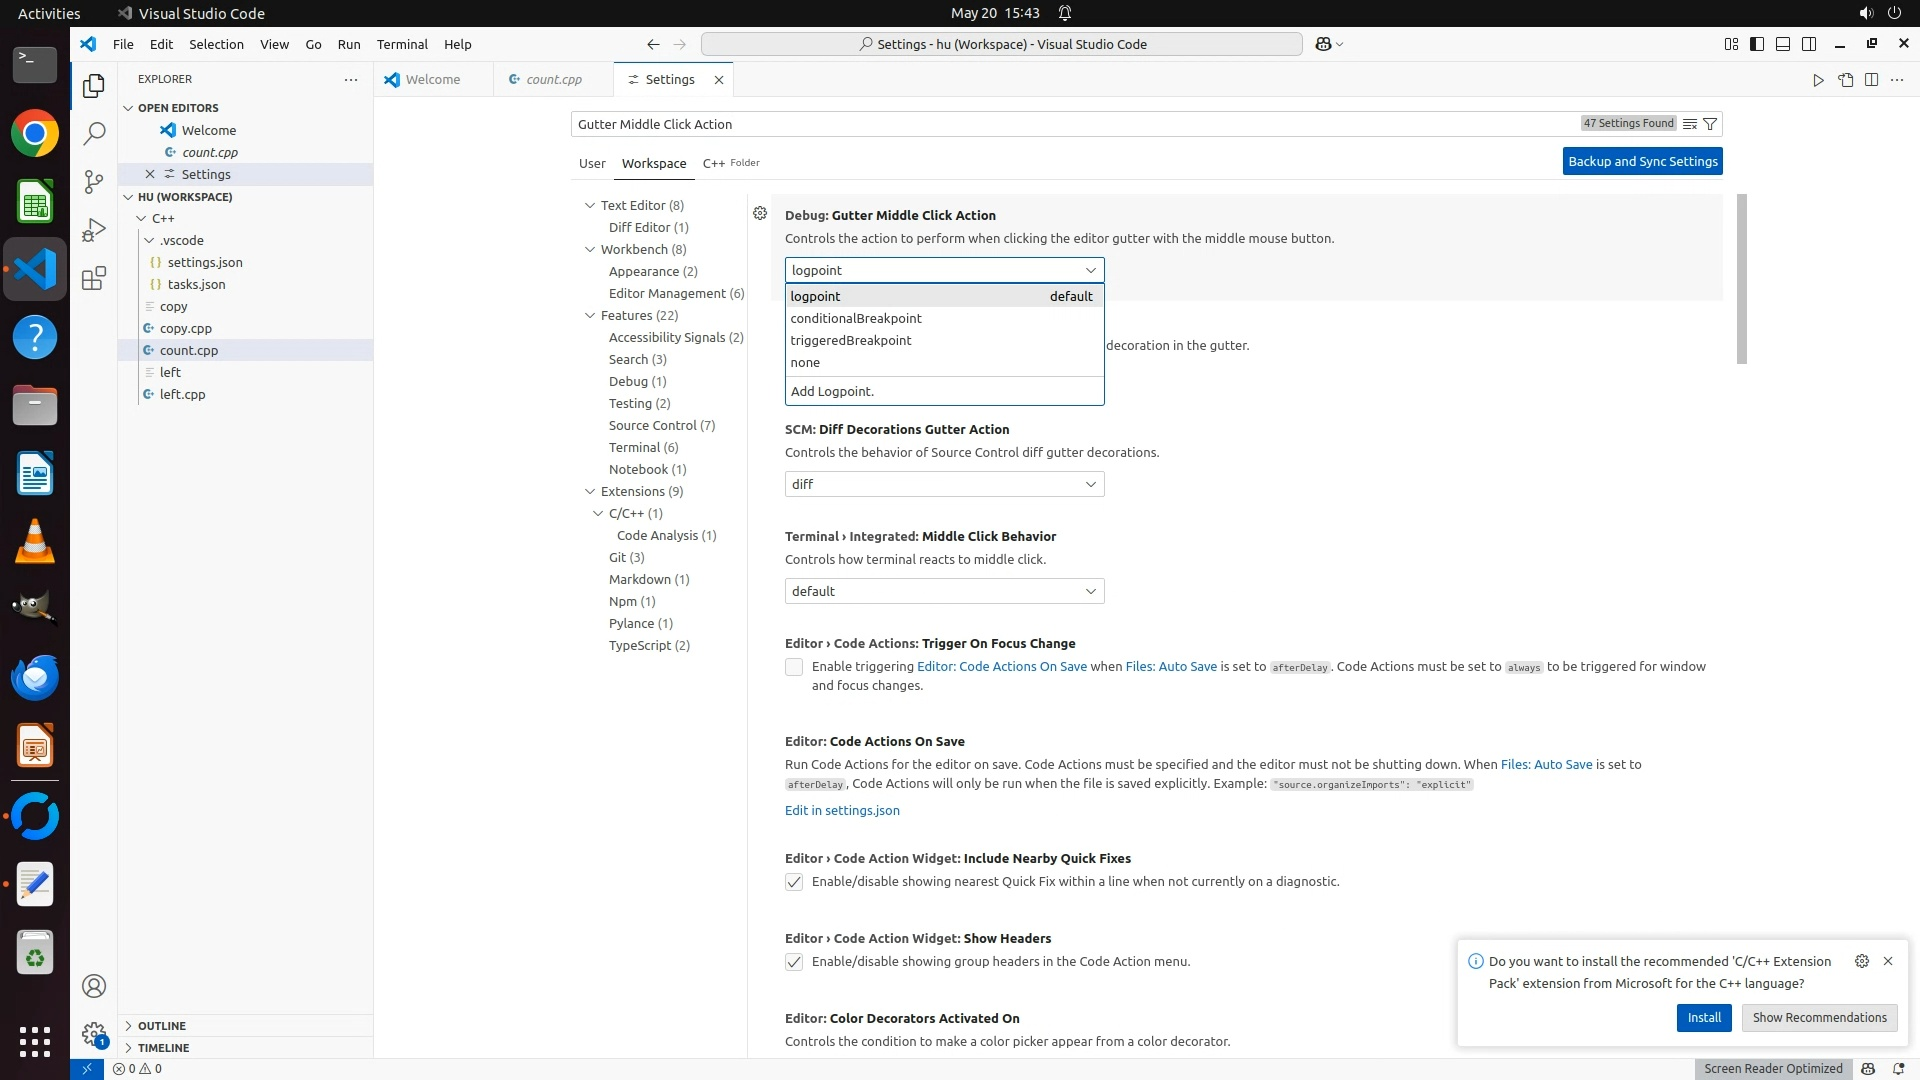Screen dimensions: 1920x1080
Task: Open the Extensions view
Action: tap(94, 278)
